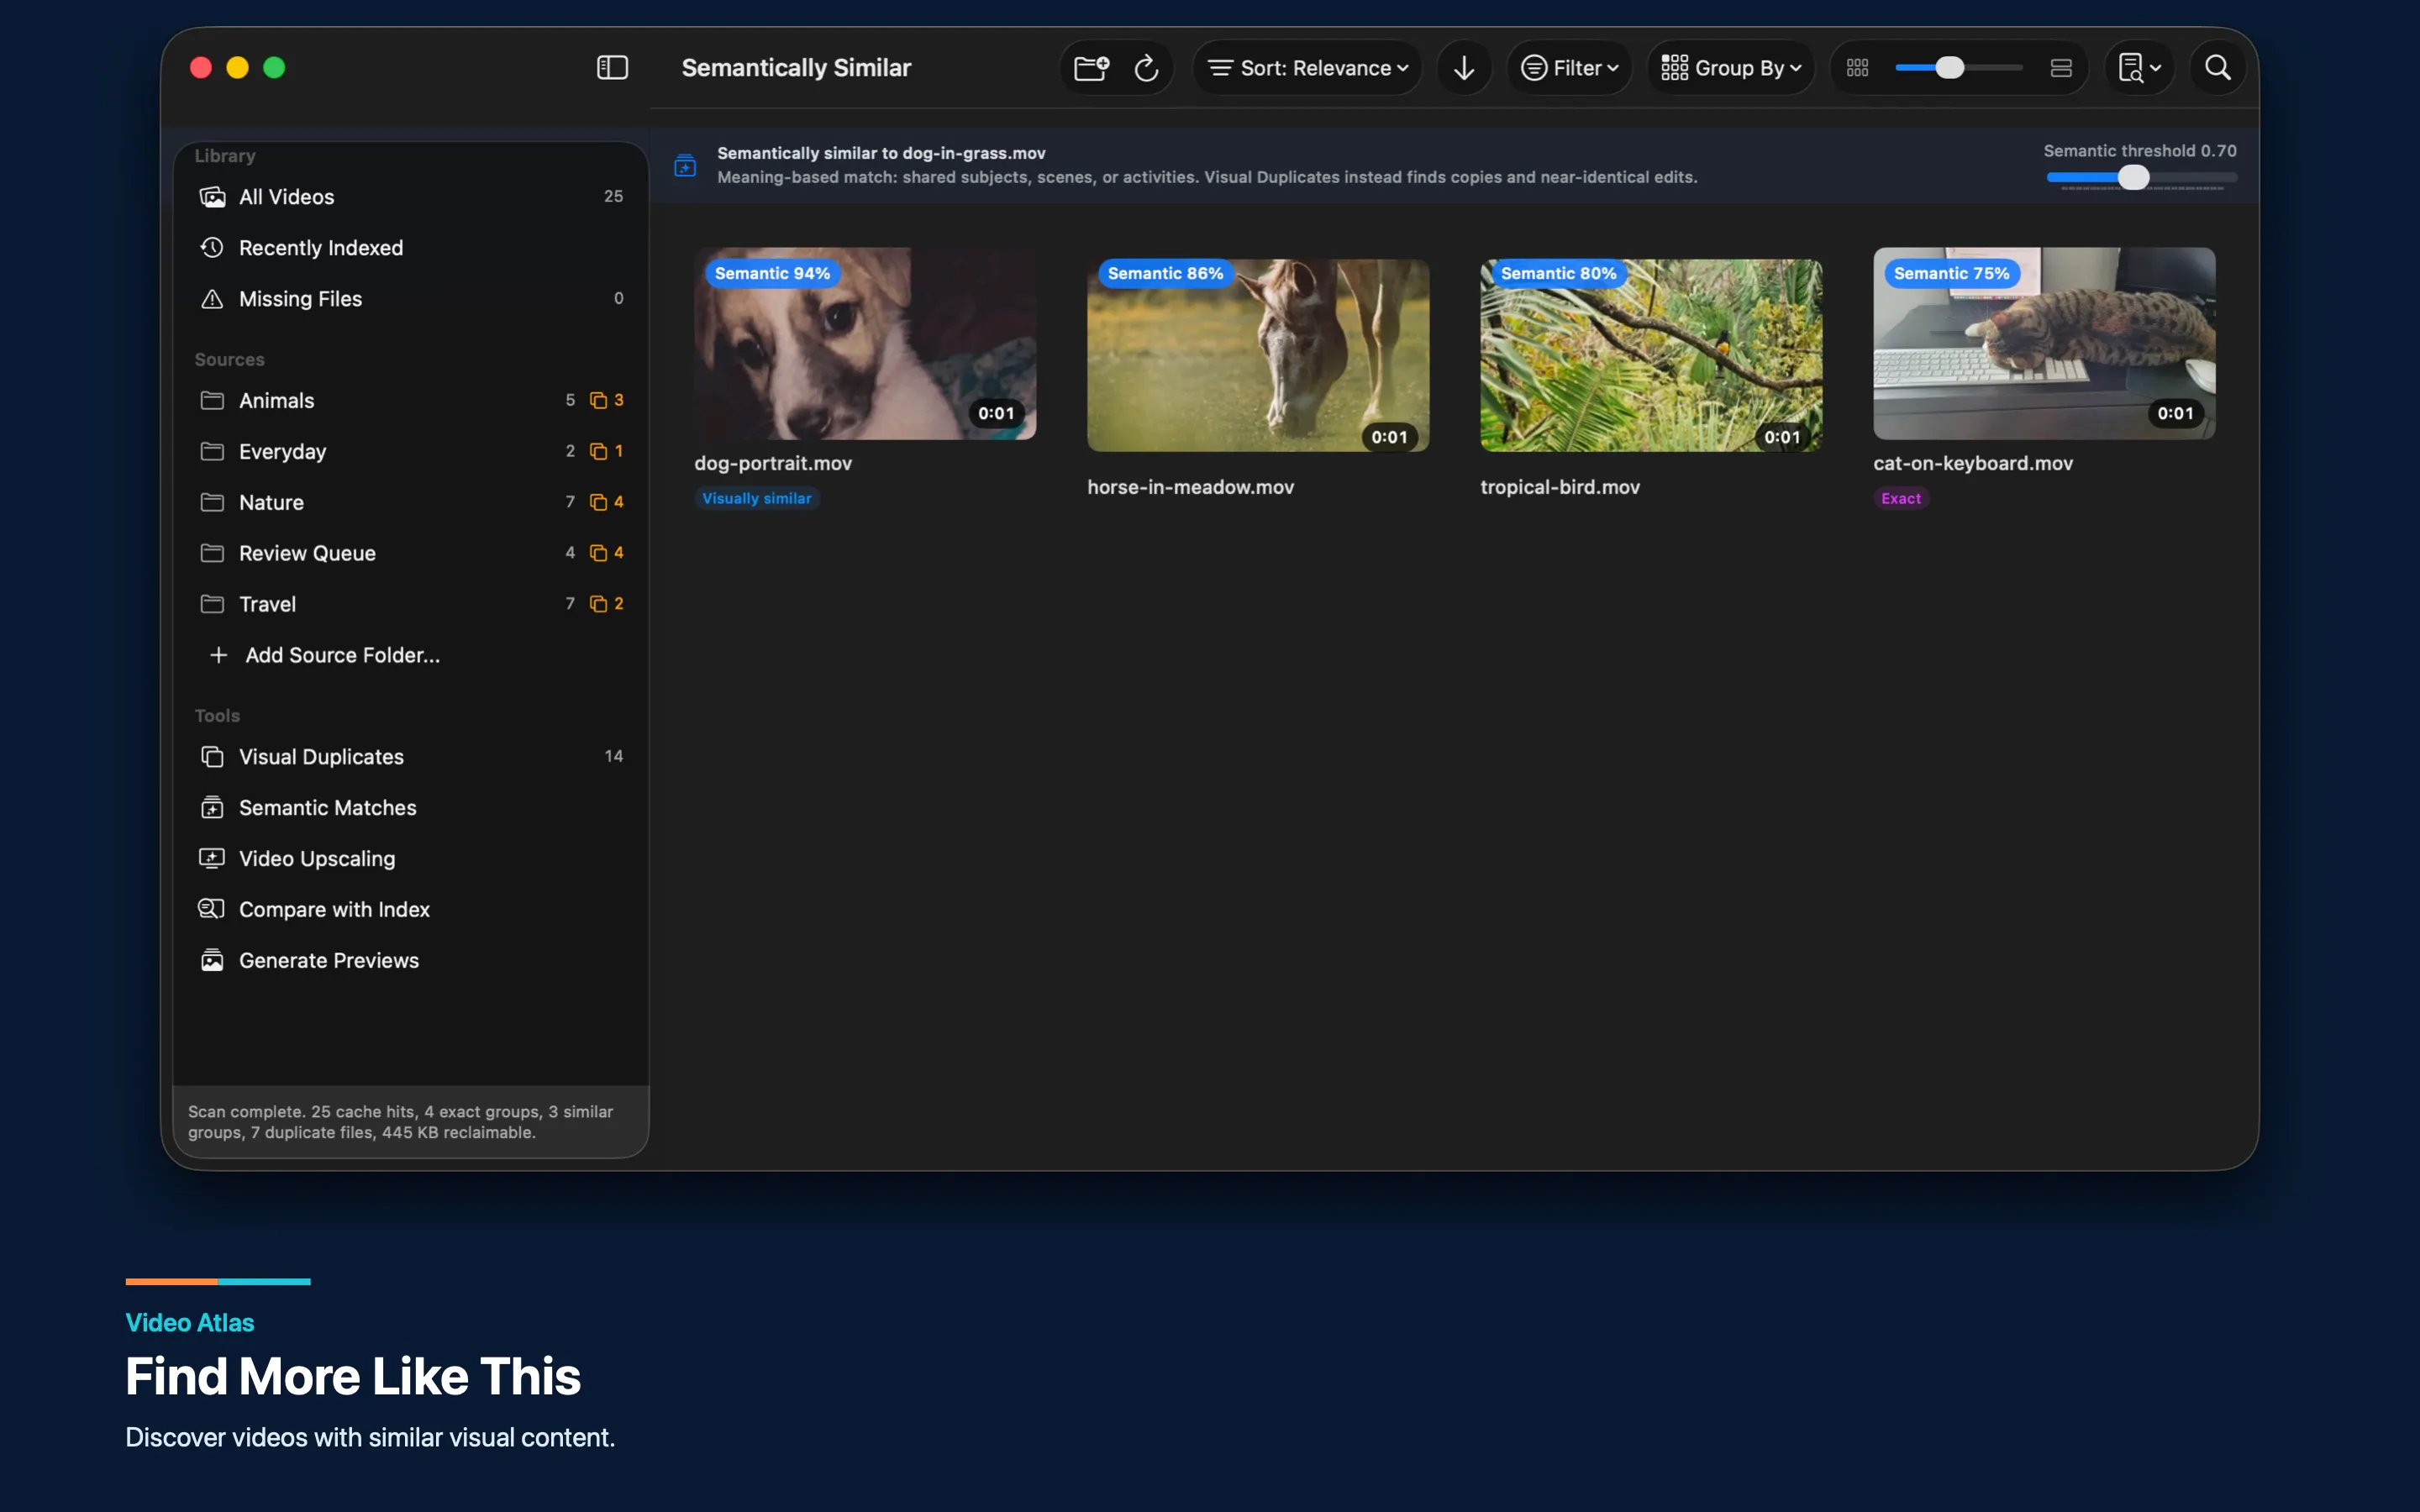2420x1512 pixels.
Task: Open Compare with Index tool
Action: click(411, 910)
